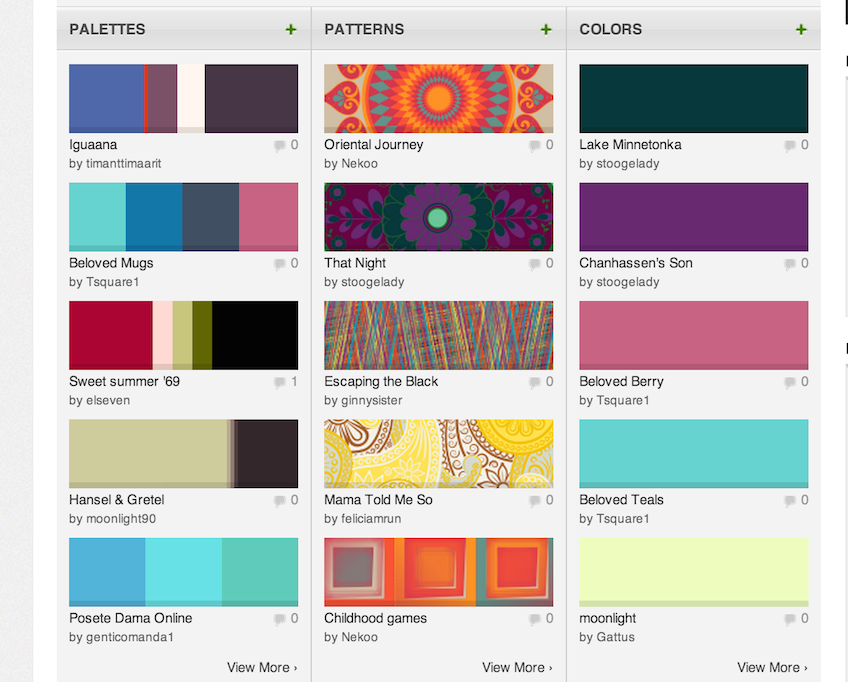848x682 pixels.
Task: View More patterns
Action: 517,667
